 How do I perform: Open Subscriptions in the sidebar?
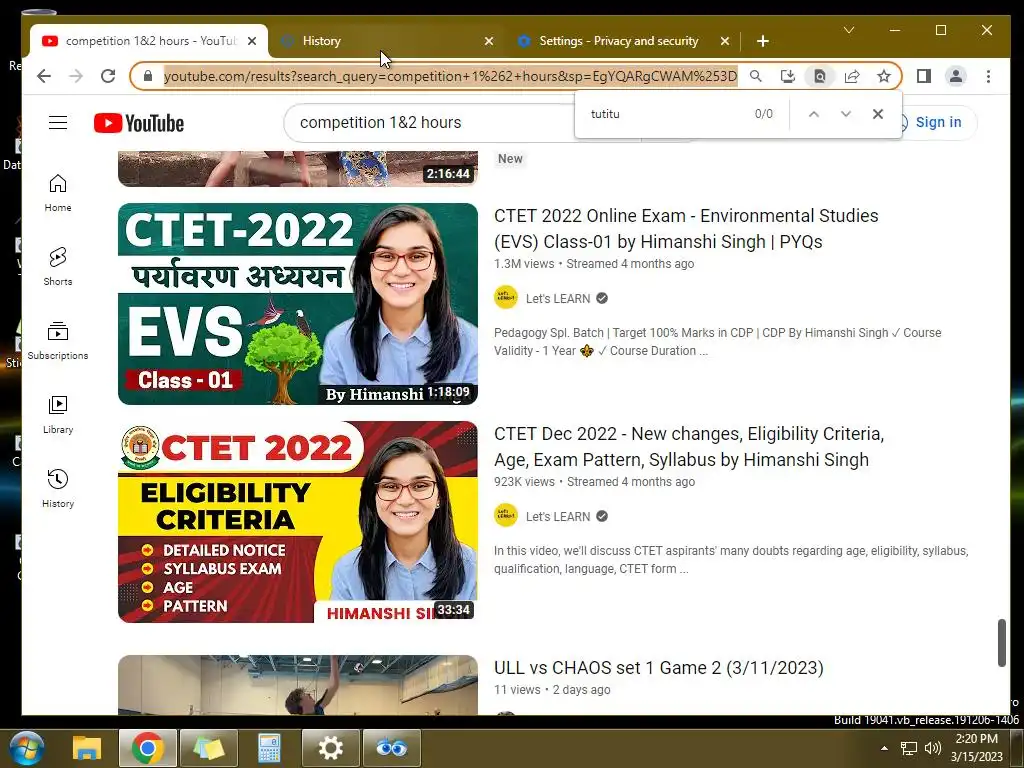tap(58, 341)
